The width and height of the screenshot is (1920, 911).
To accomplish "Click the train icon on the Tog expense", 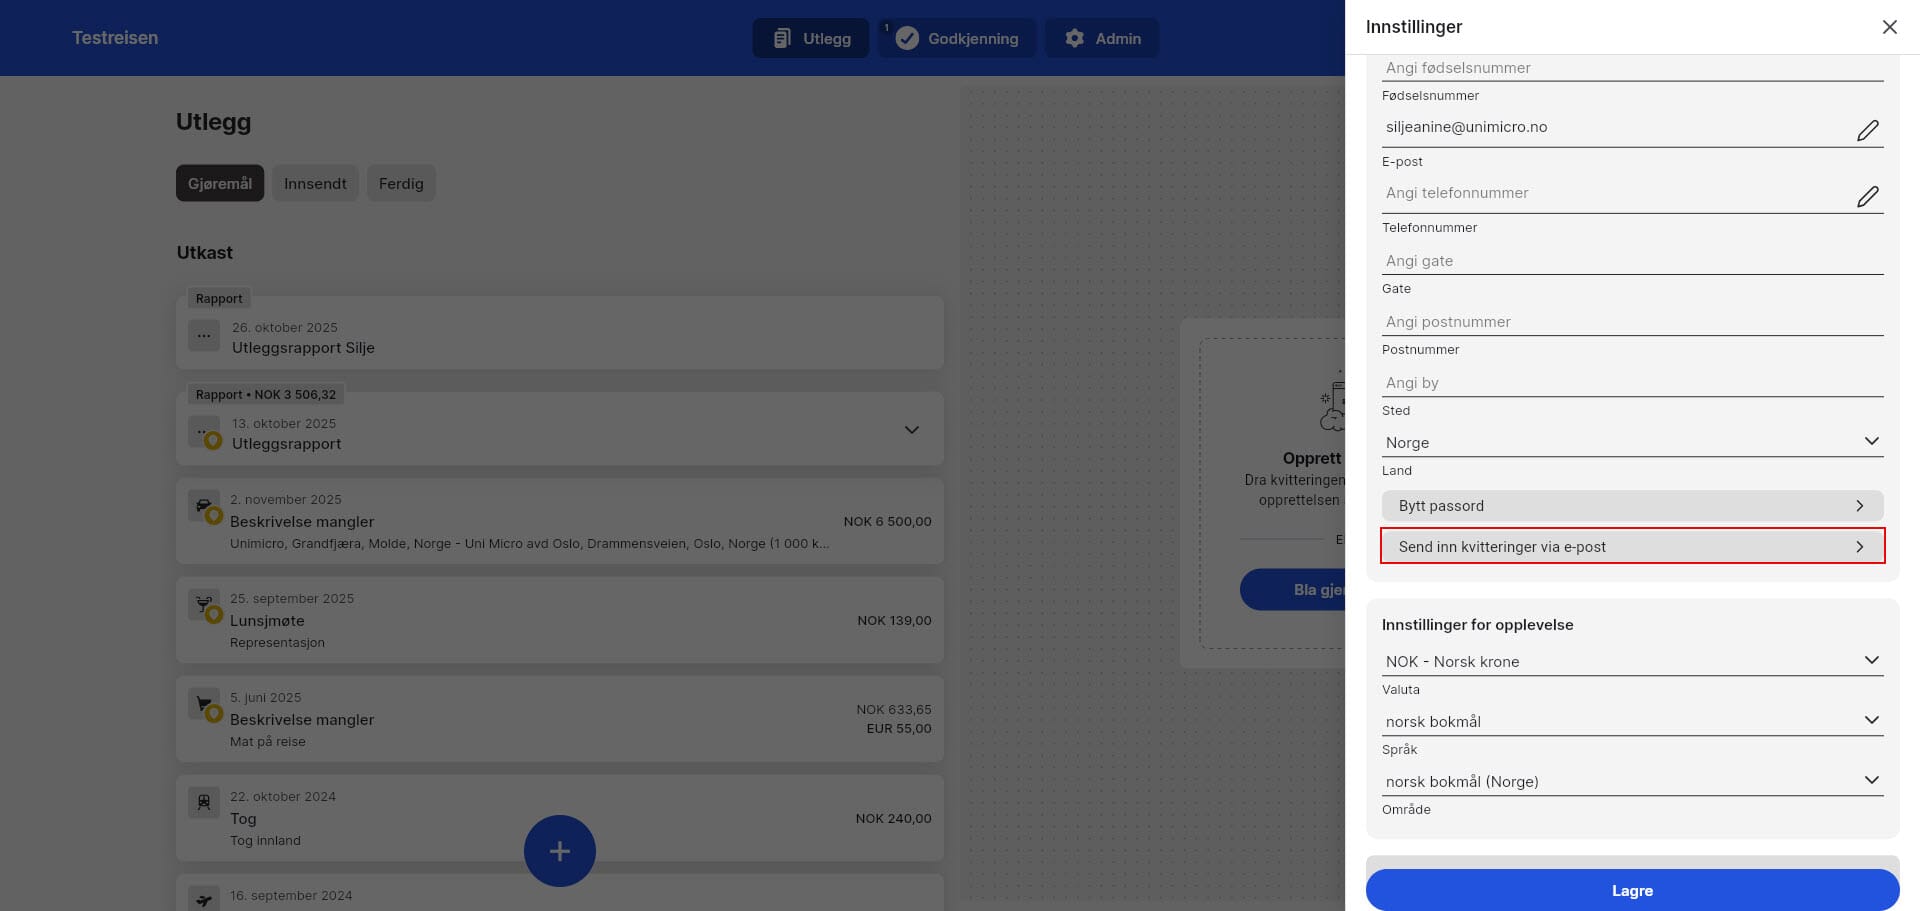I will pyautogui.click(x=204, y=802).
